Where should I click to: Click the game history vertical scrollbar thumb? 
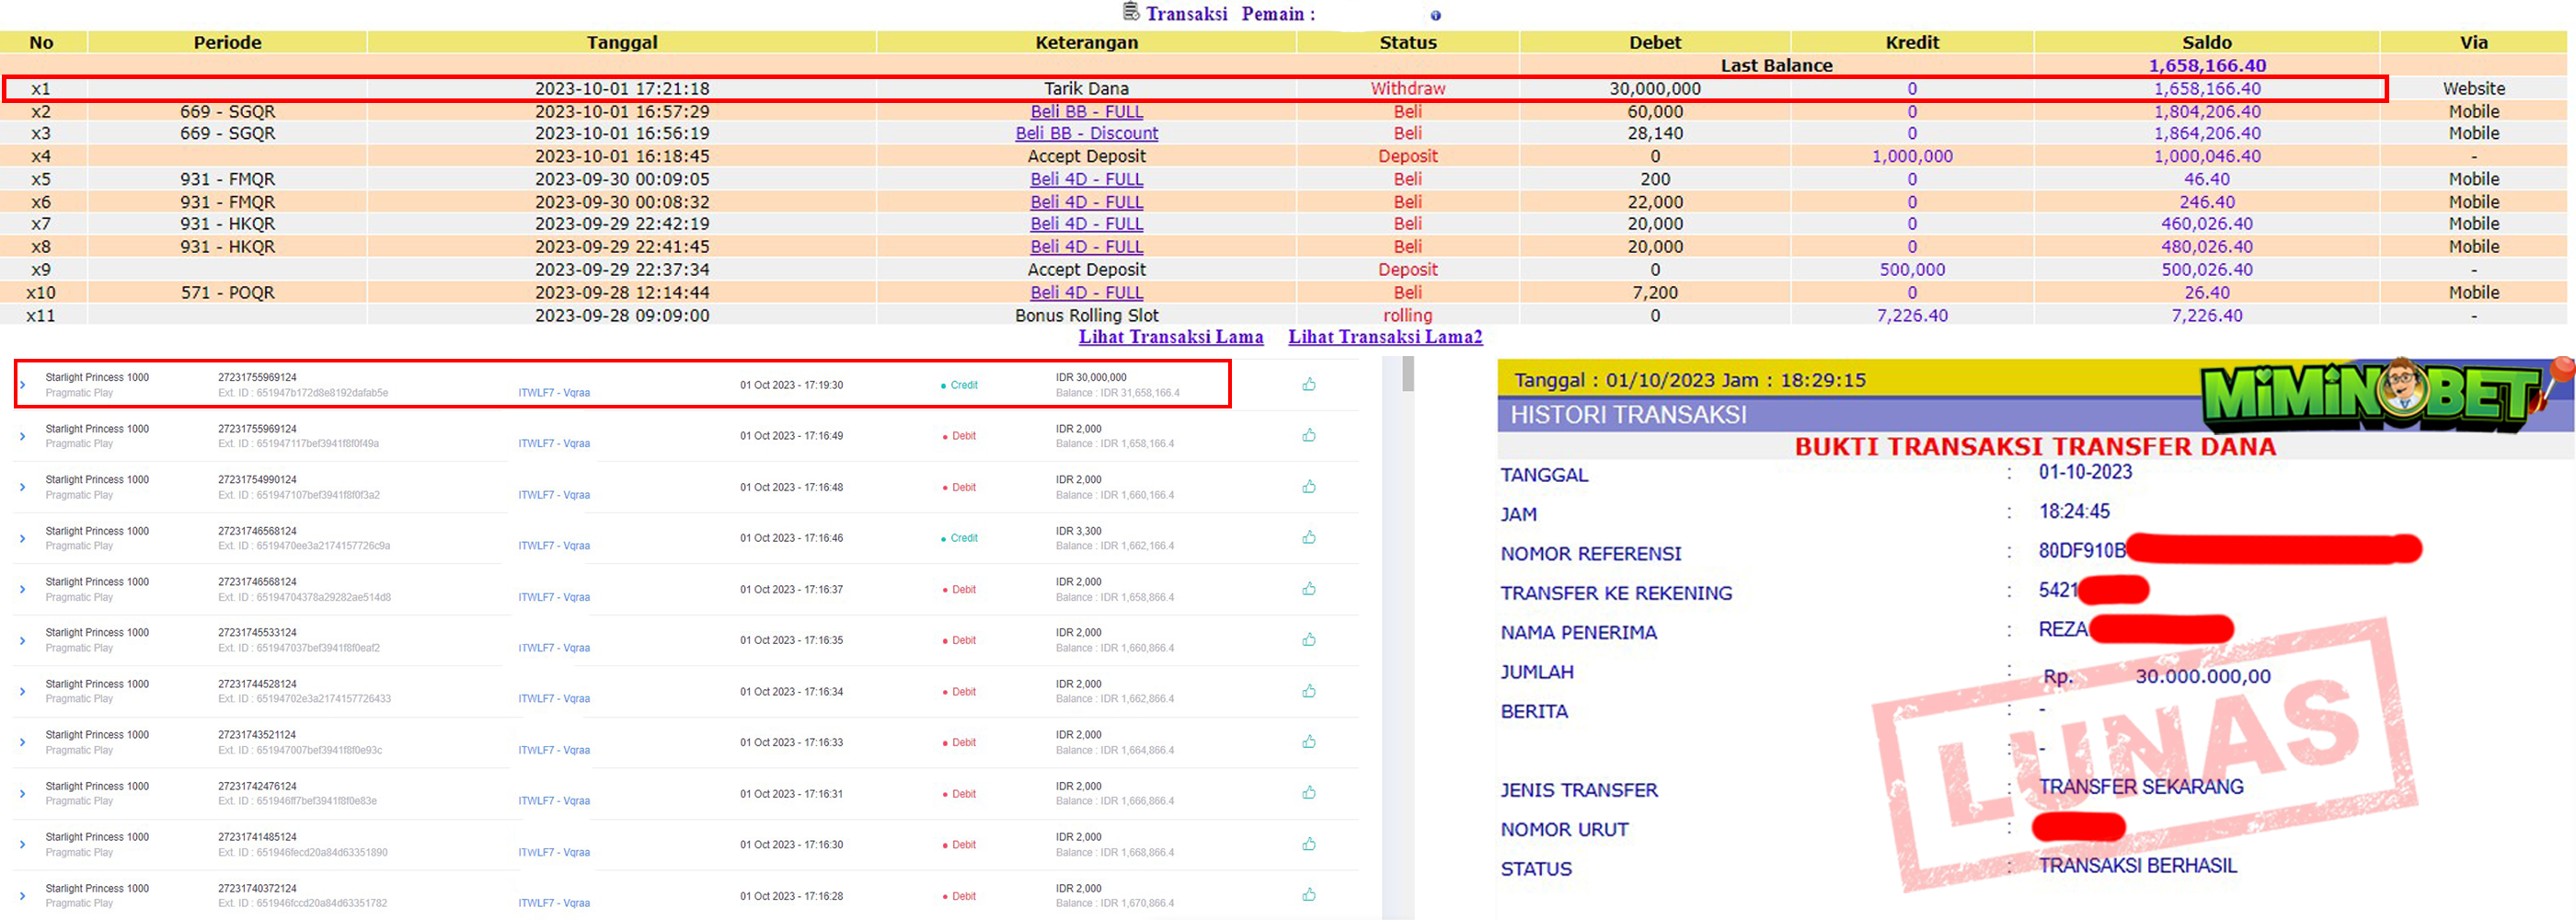1408,375
